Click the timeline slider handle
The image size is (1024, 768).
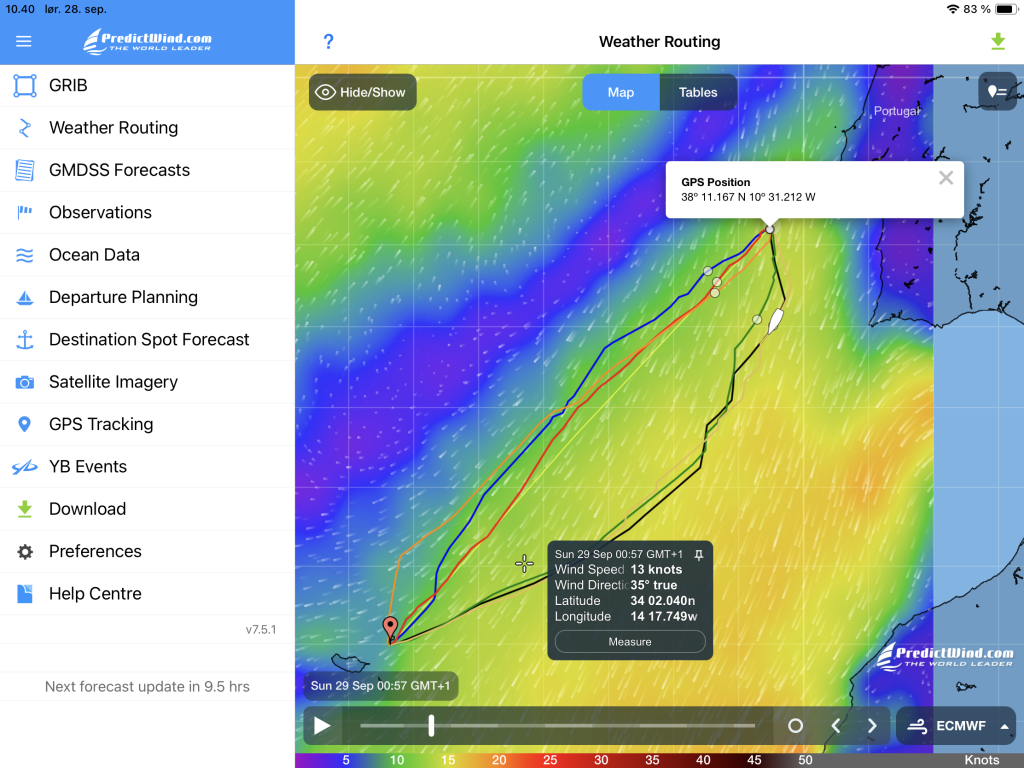point(431,726)
